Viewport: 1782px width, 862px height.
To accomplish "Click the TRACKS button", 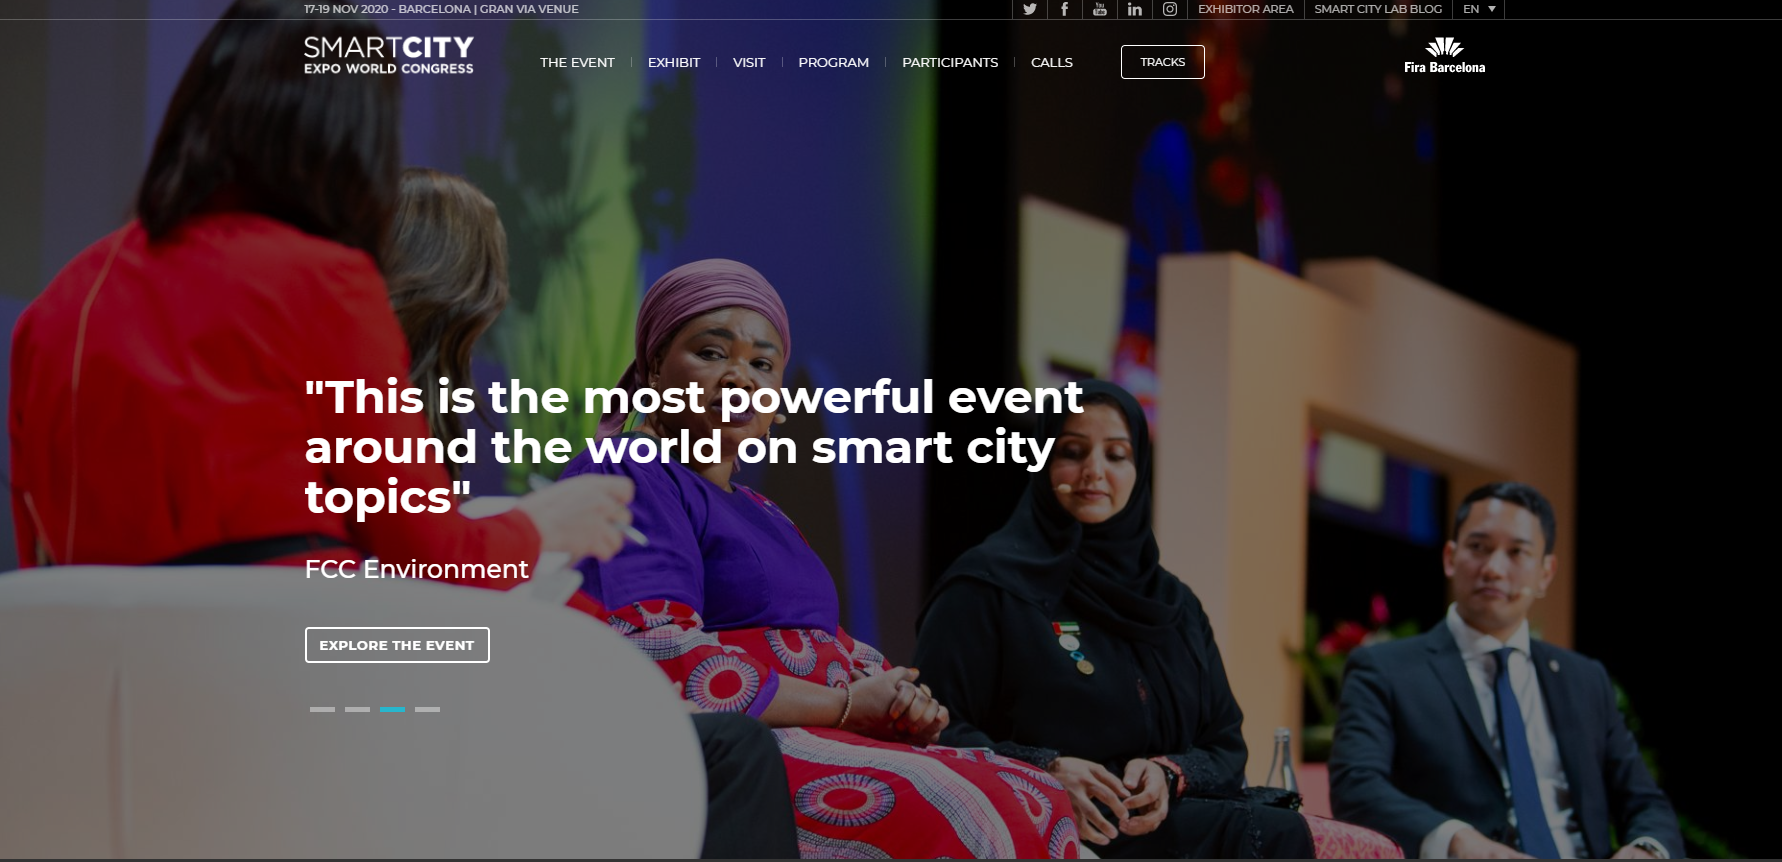I will tap(1163, 62).
